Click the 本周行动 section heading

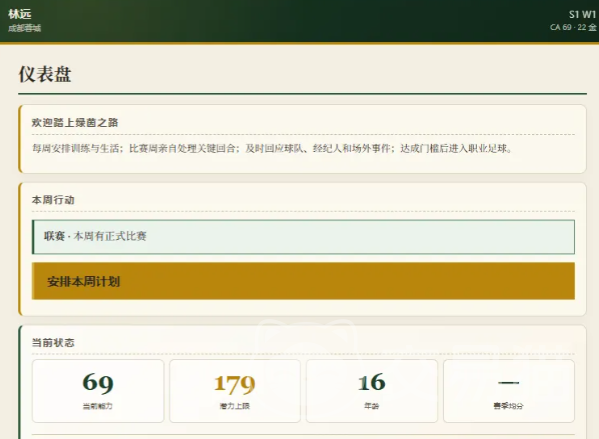point(53,200)
